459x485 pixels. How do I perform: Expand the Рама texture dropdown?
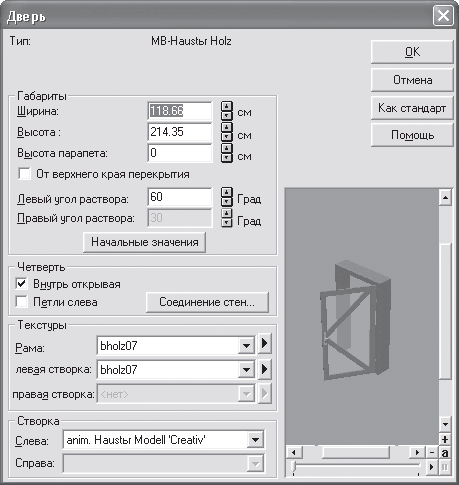tap(246, 345)
